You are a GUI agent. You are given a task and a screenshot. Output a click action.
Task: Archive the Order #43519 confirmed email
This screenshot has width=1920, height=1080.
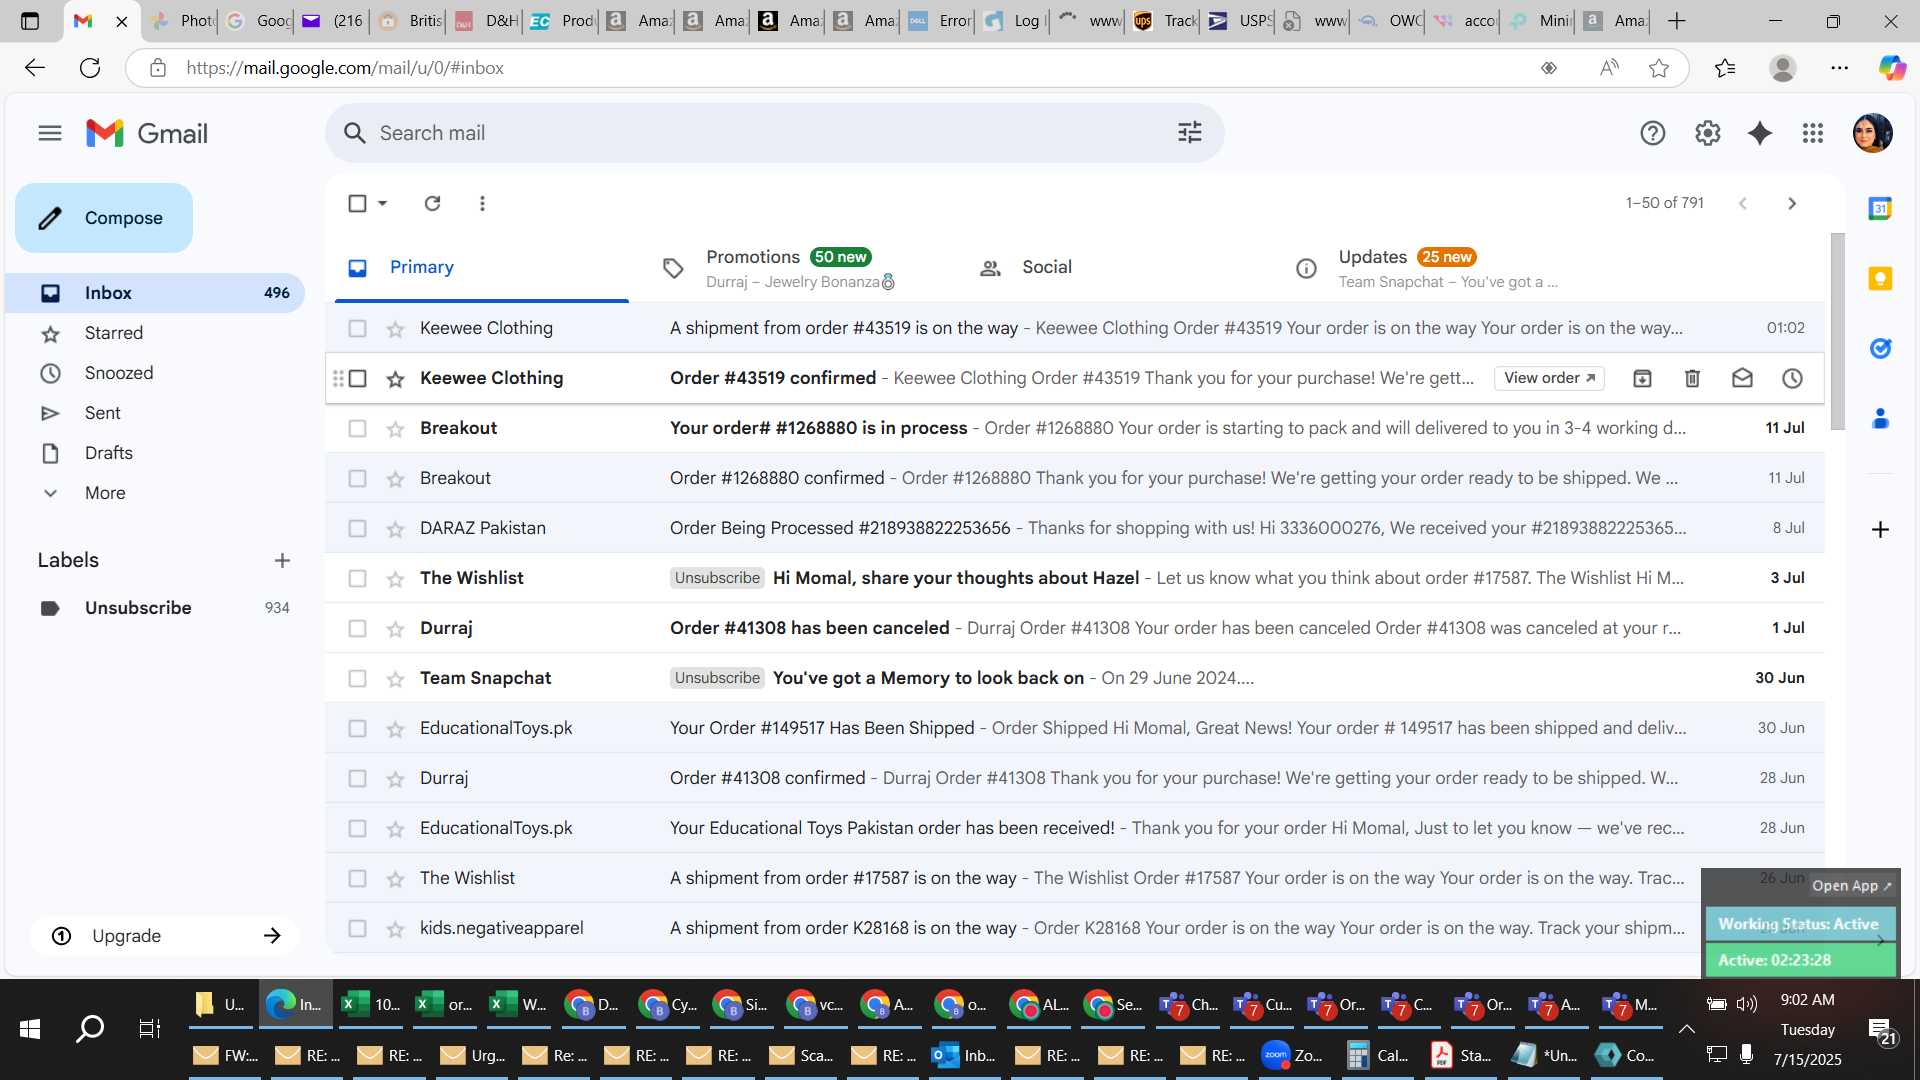pyautogui.click(x=1642, y=378)
